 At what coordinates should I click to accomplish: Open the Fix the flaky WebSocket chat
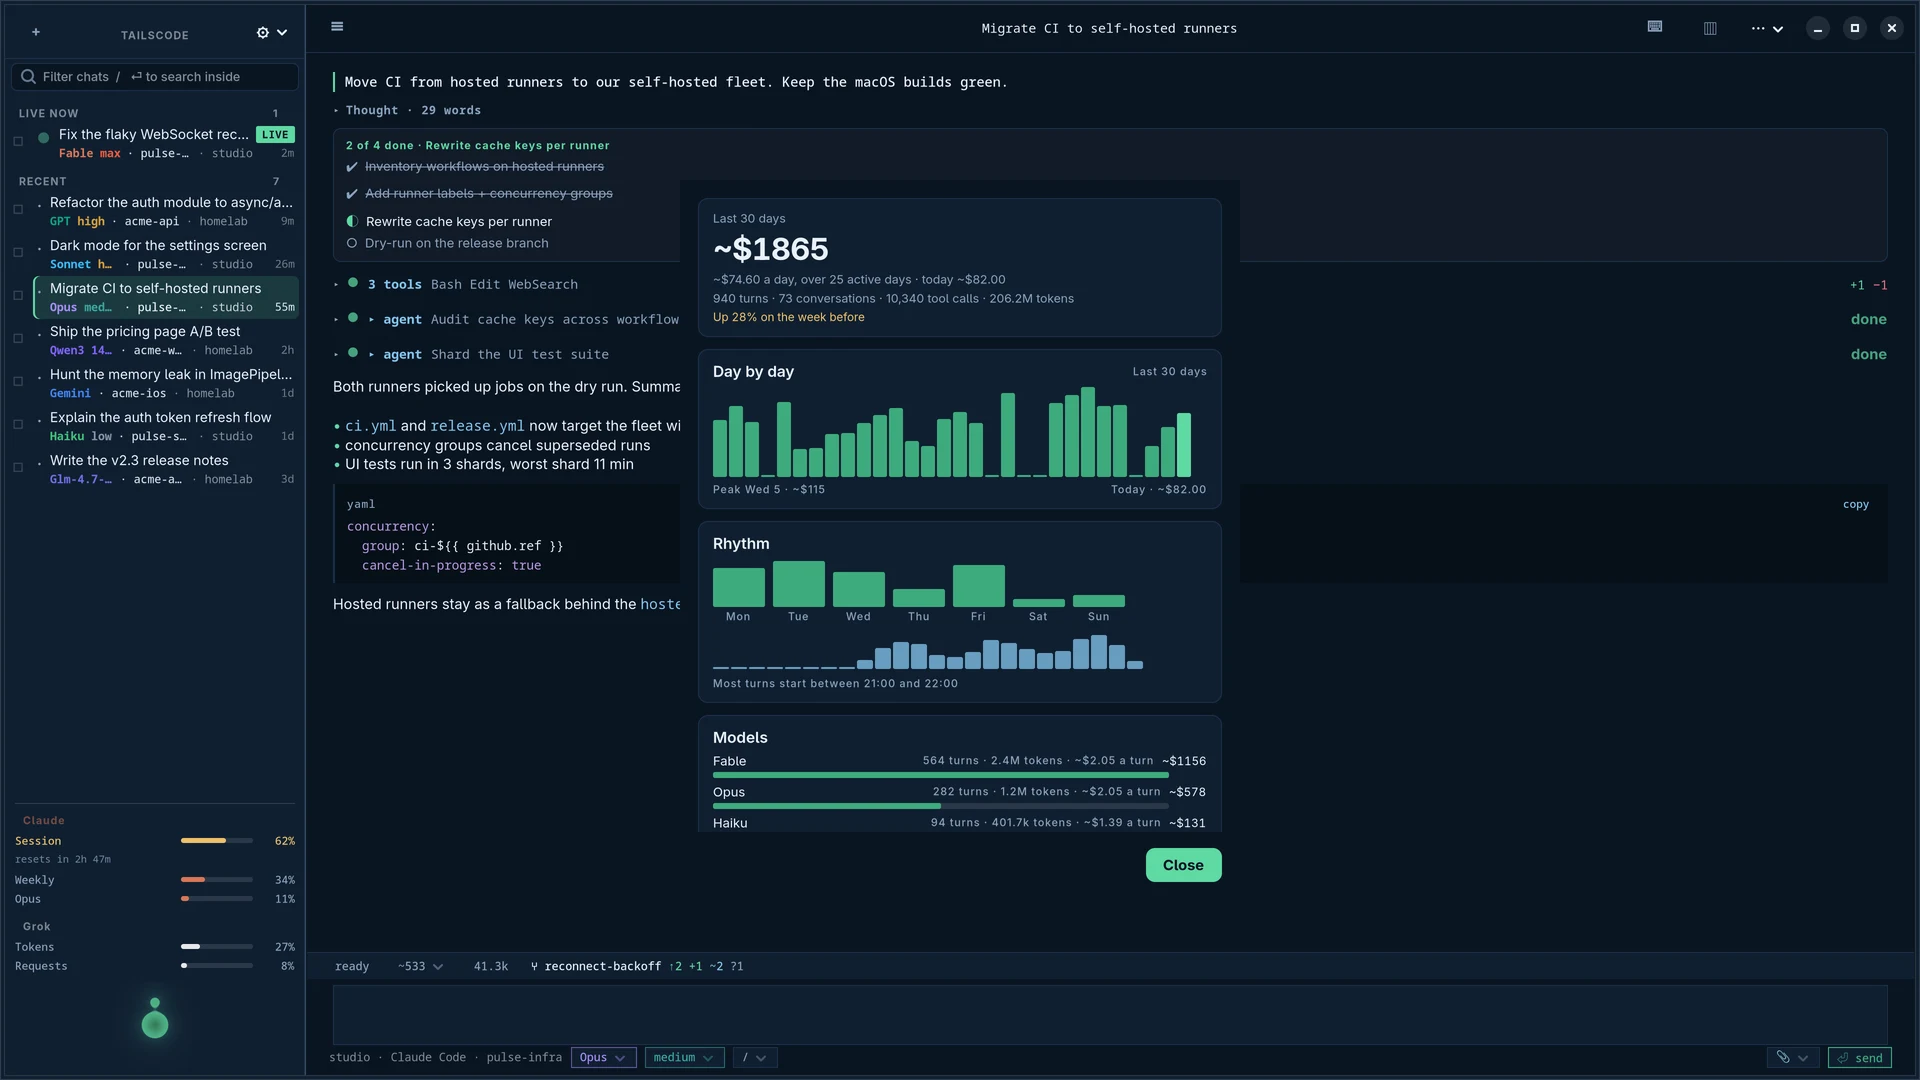coord(166,142)
